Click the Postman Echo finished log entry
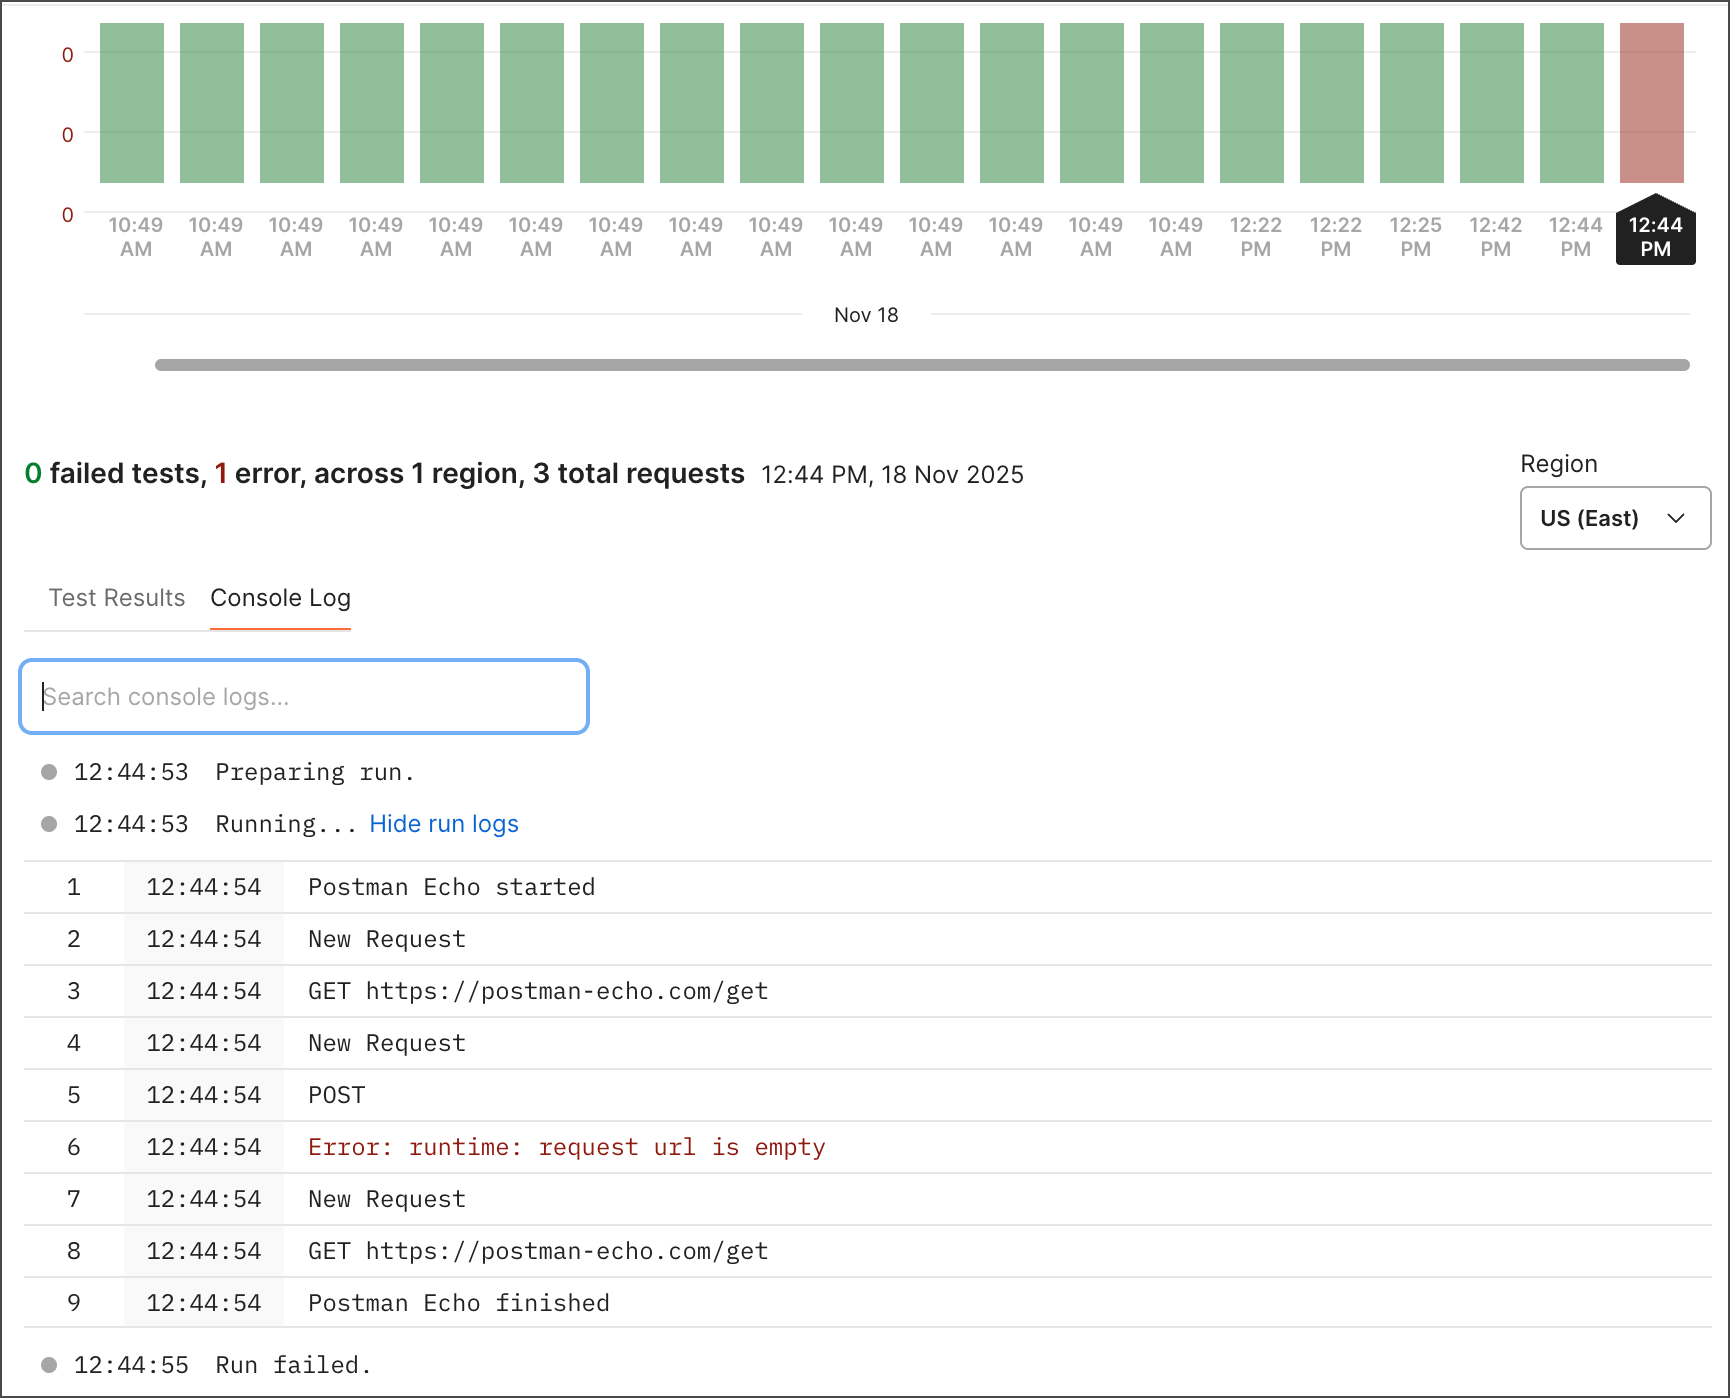 point(458,1302)
